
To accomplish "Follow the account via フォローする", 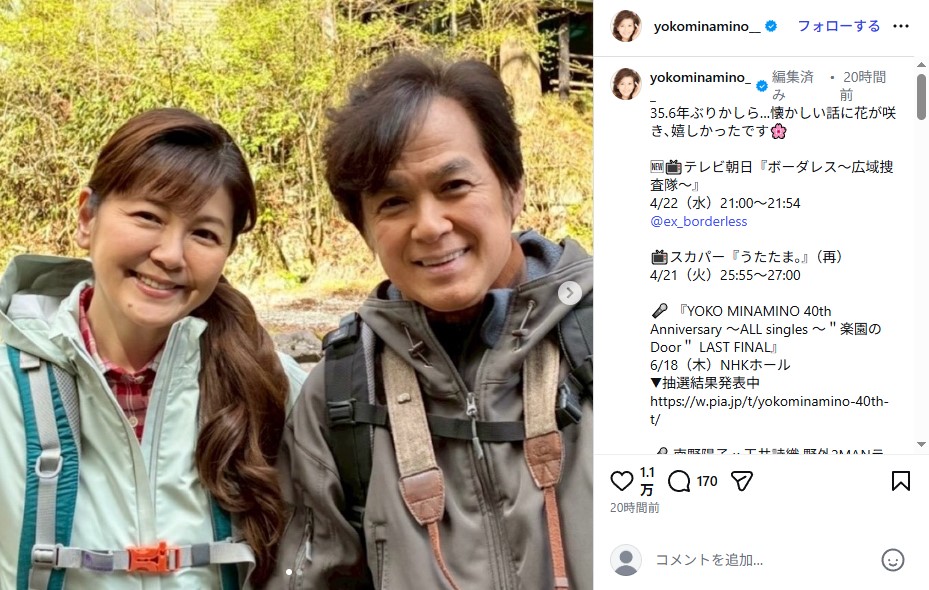I will 838,26.
